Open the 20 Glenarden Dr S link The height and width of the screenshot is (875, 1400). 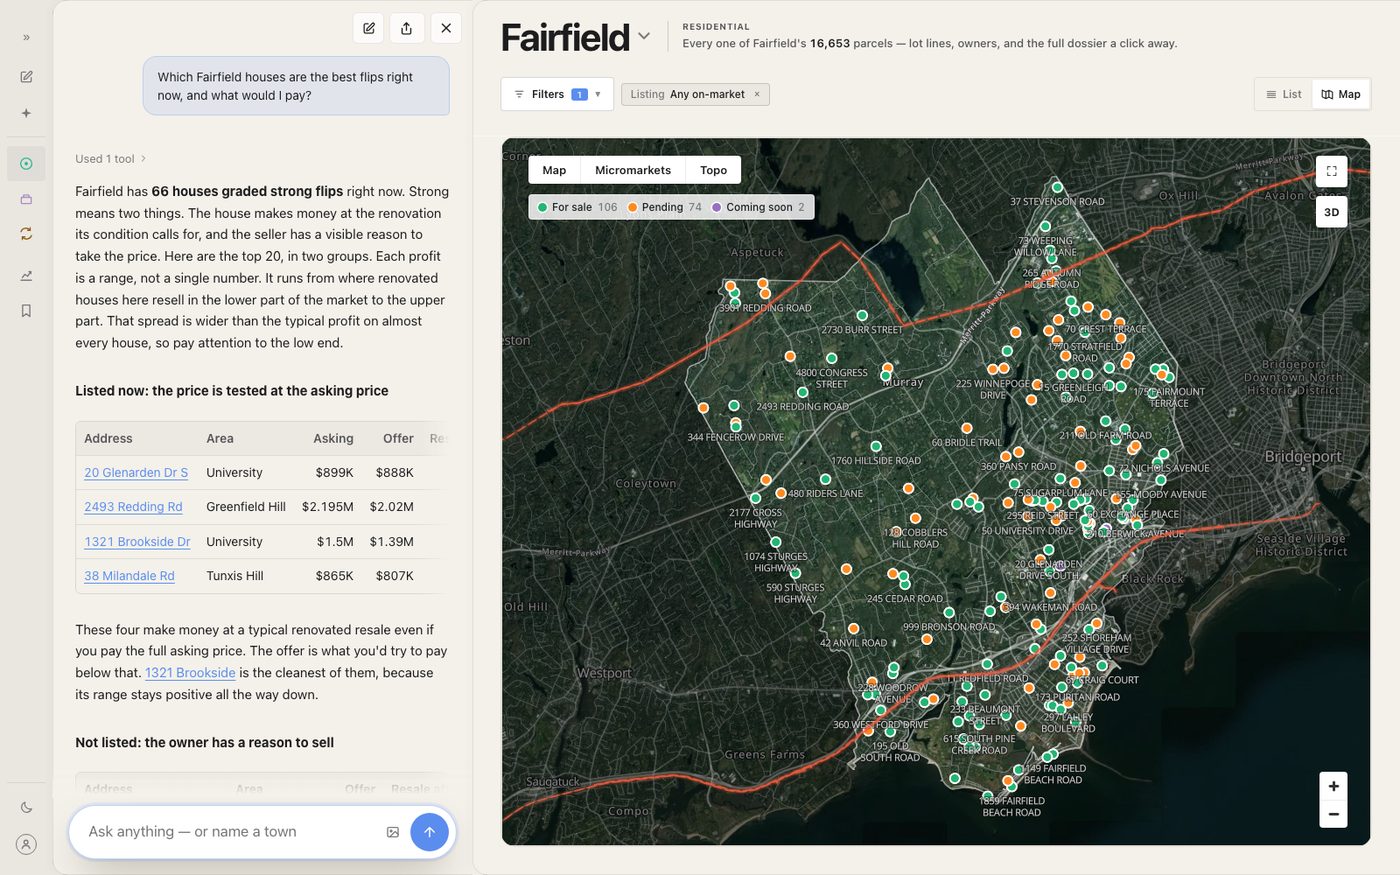pos(136,472)
